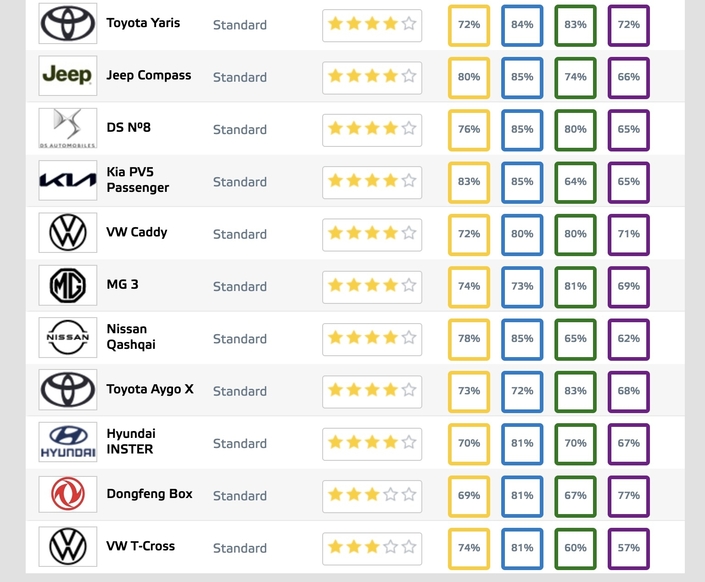Open the Jeep Compass model link

point(148,76)
